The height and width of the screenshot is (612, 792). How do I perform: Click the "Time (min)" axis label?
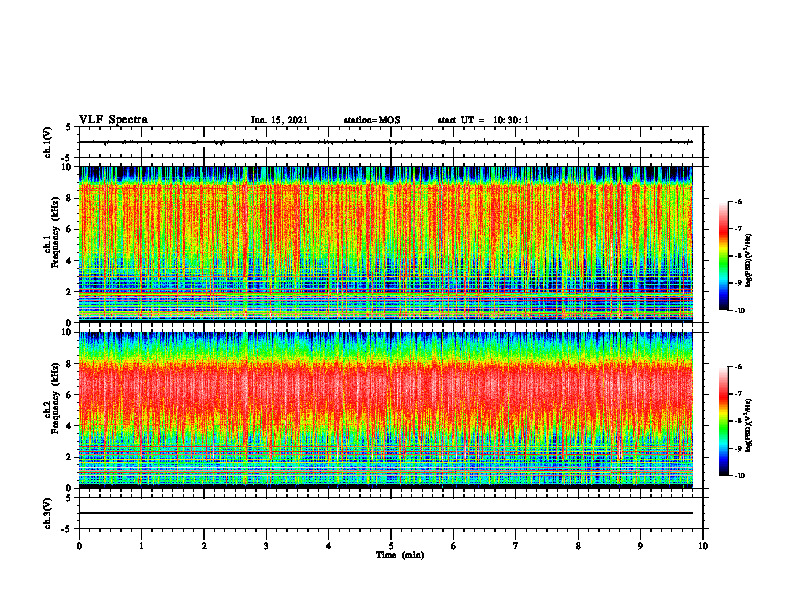pyautogui.click(x=400, y=555)
